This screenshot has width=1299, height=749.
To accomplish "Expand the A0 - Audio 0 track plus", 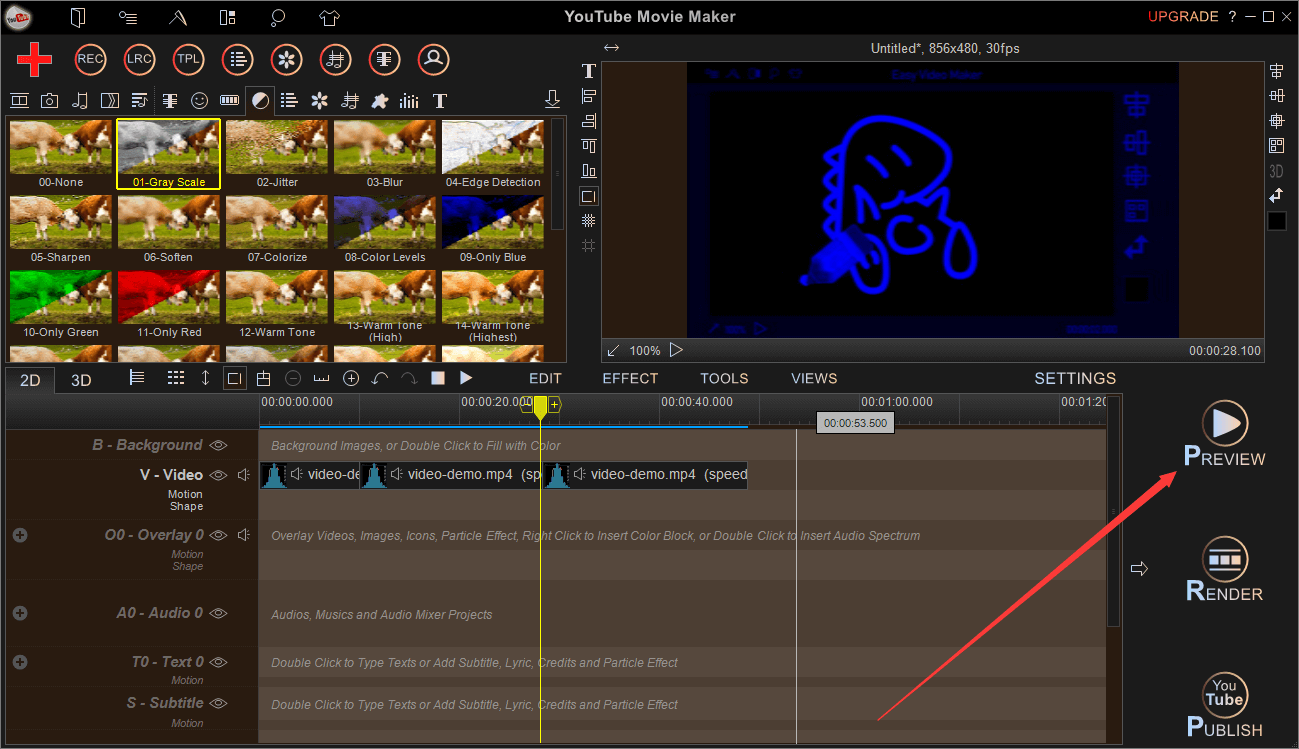I will [x=20, y=612].
